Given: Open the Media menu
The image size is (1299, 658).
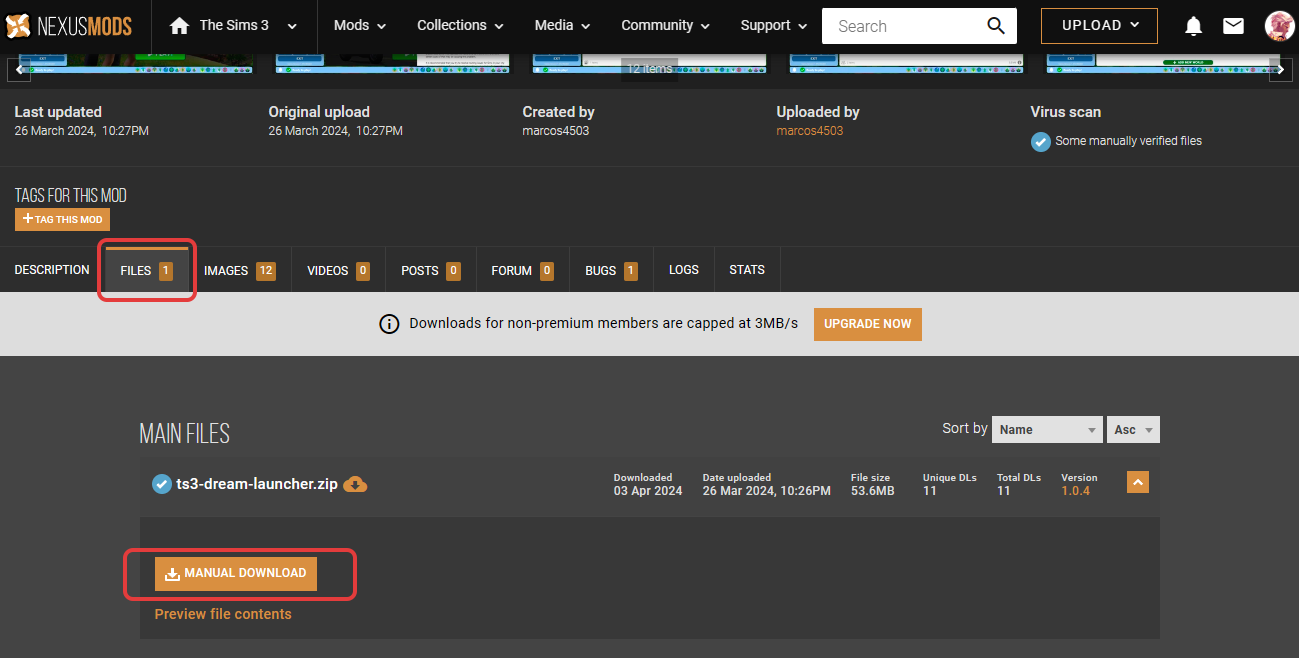Looking at the screenshot, I should click(x=563, y=26).
